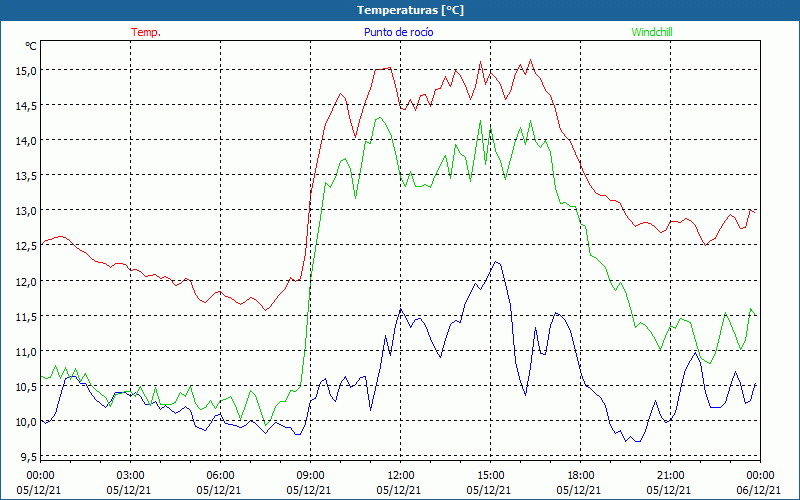
Task: Click the 12:00 time axis label
Action: (401, 475)
